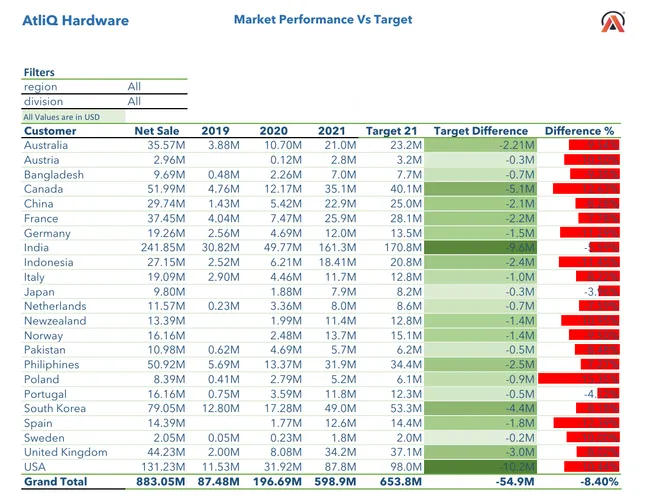Open the region filter value All
Image resolution: width=650 pixels, height=500 pixels.
pos(134,87)
